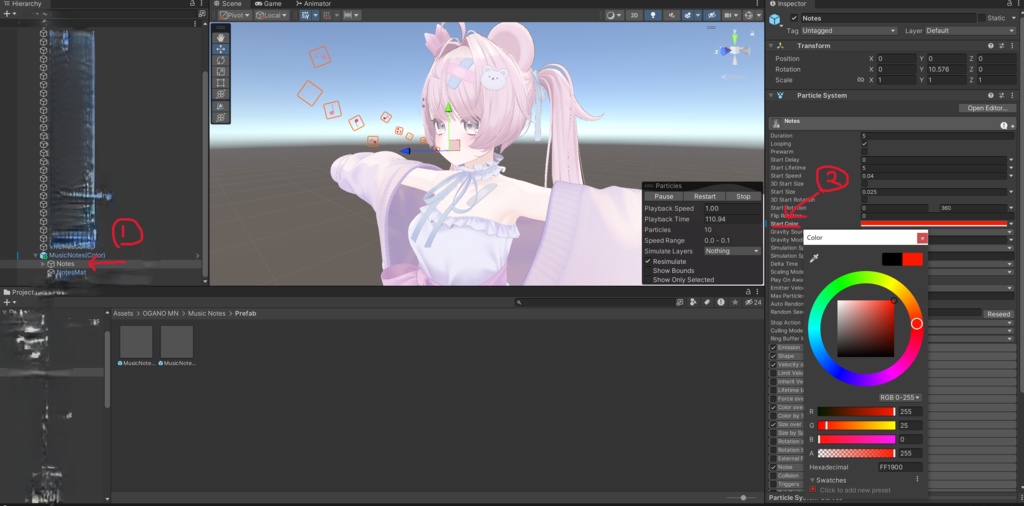The width and height of the screenshot is (1024, 506).
Task: Click Pause in Particles overlay
Action: 664,196
